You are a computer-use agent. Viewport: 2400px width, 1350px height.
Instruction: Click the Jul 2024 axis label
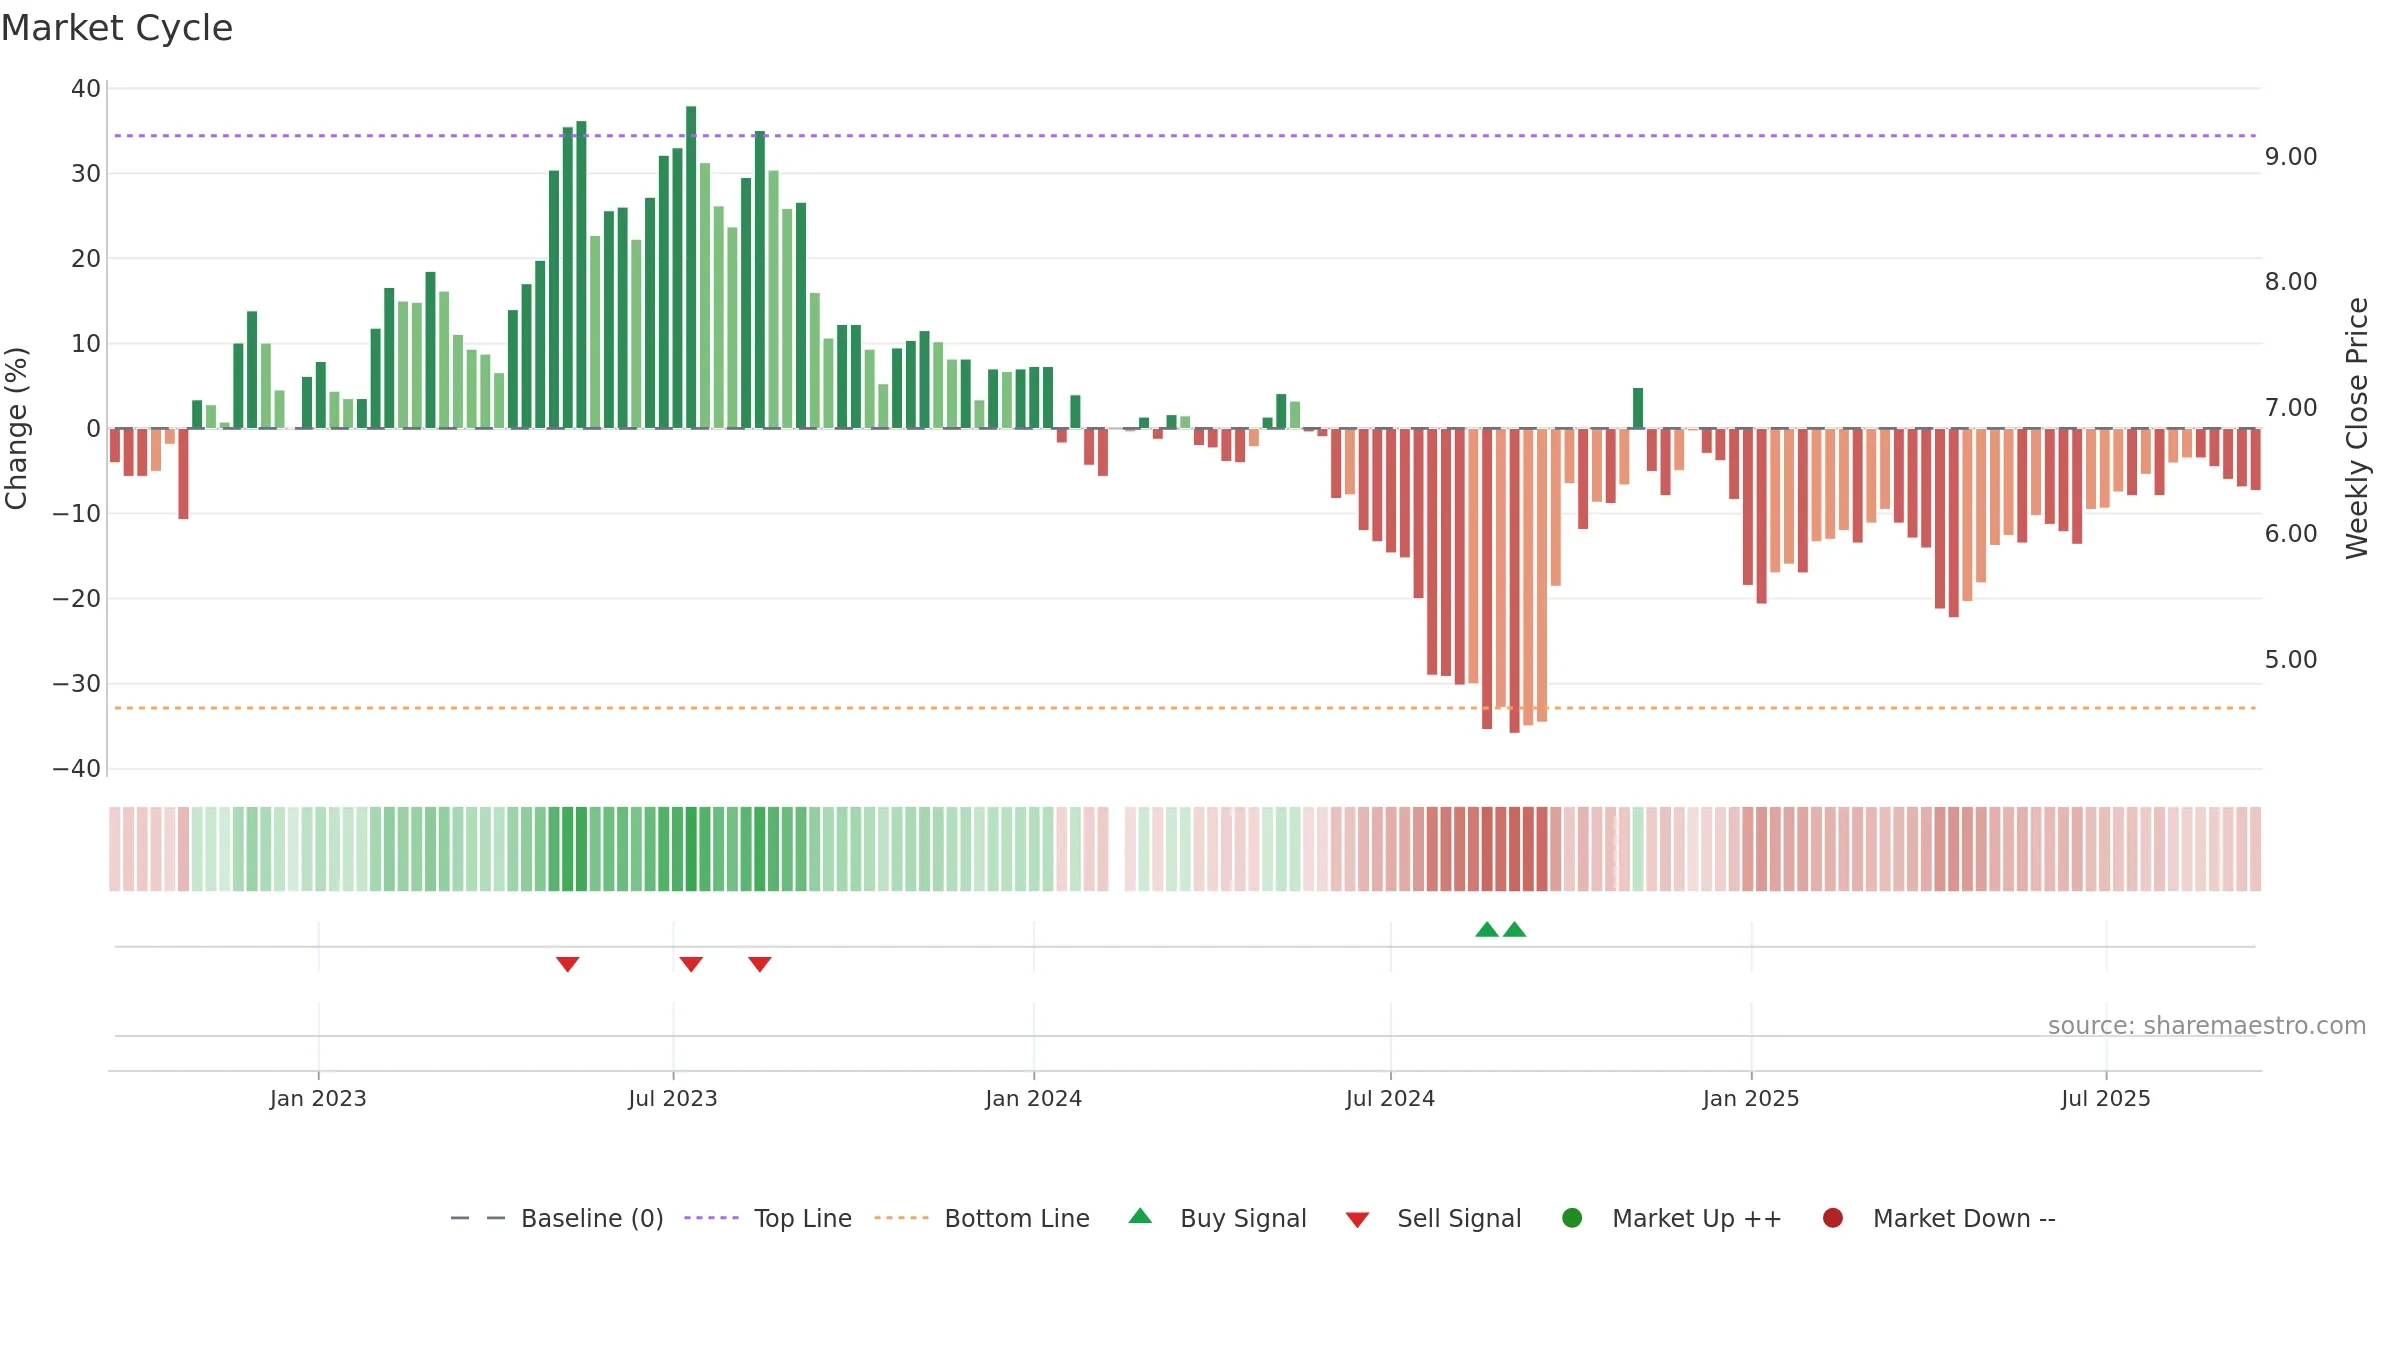click(x=1390, y=1099)
